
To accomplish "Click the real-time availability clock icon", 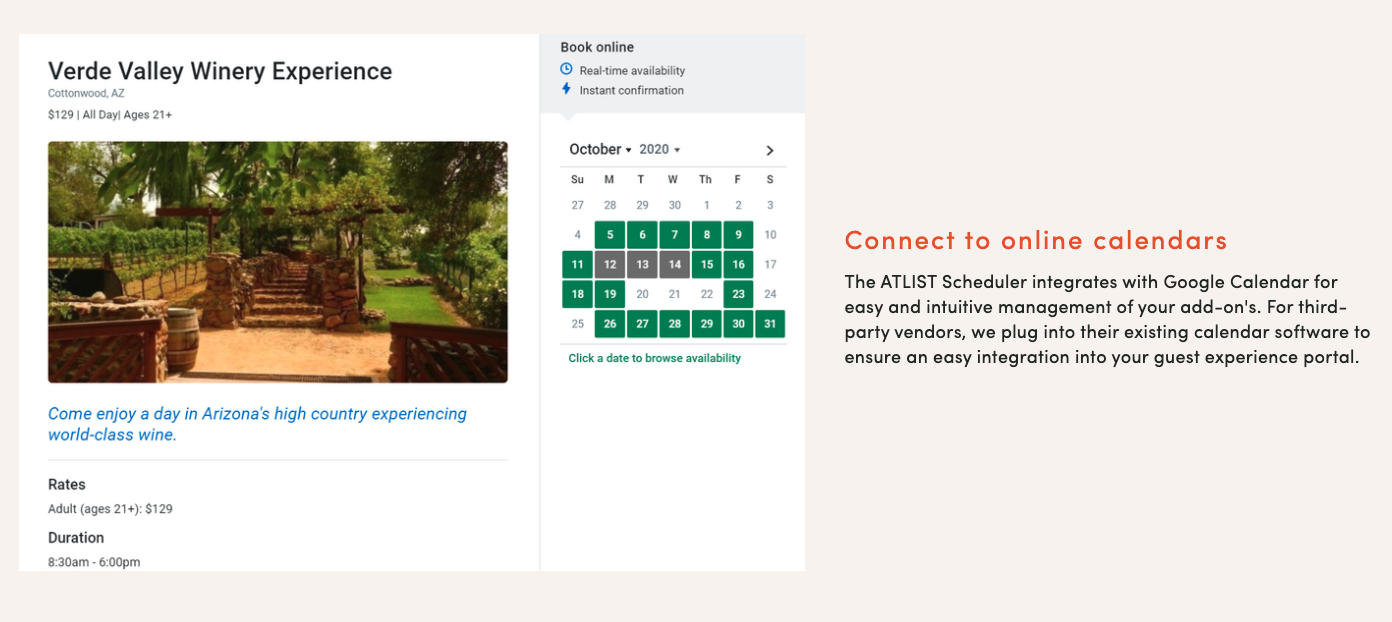I will point(566,69).
